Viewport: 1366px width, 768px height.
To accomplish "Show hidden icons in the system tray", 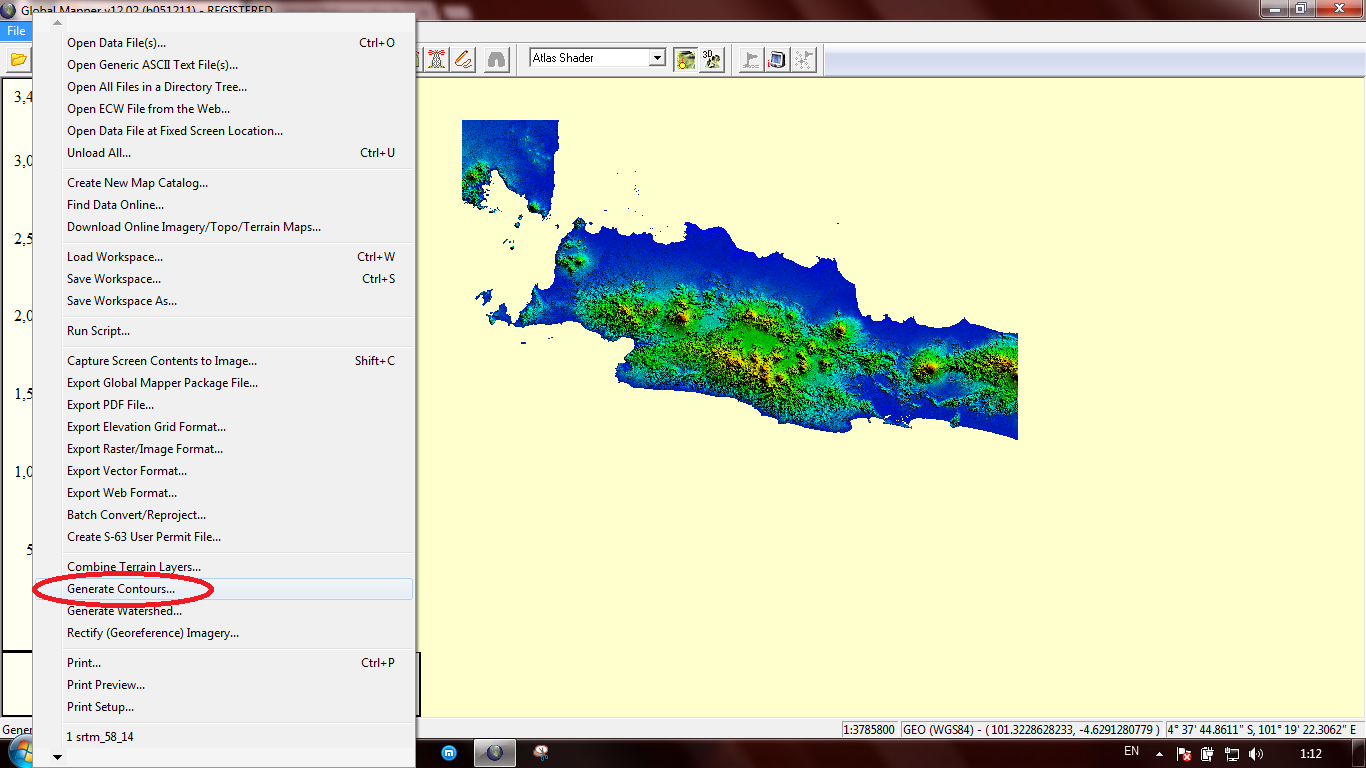I will pyautogui.click(x=1160, y=754).
